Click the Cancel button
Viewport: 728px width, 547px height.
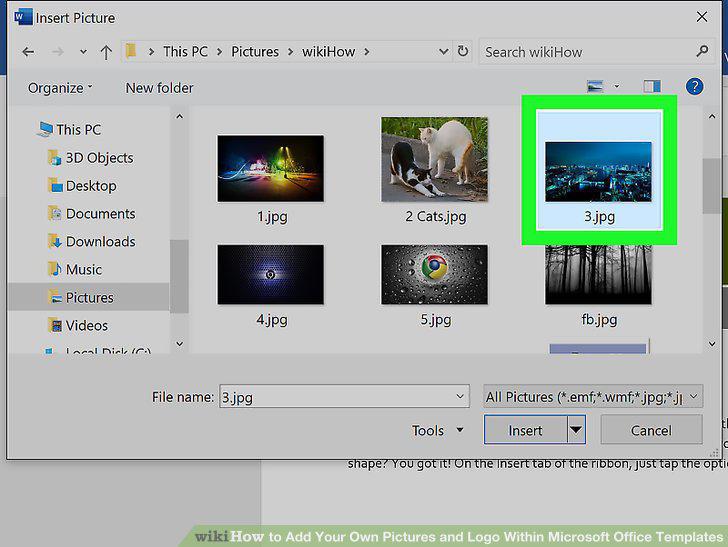pos(651,430)
